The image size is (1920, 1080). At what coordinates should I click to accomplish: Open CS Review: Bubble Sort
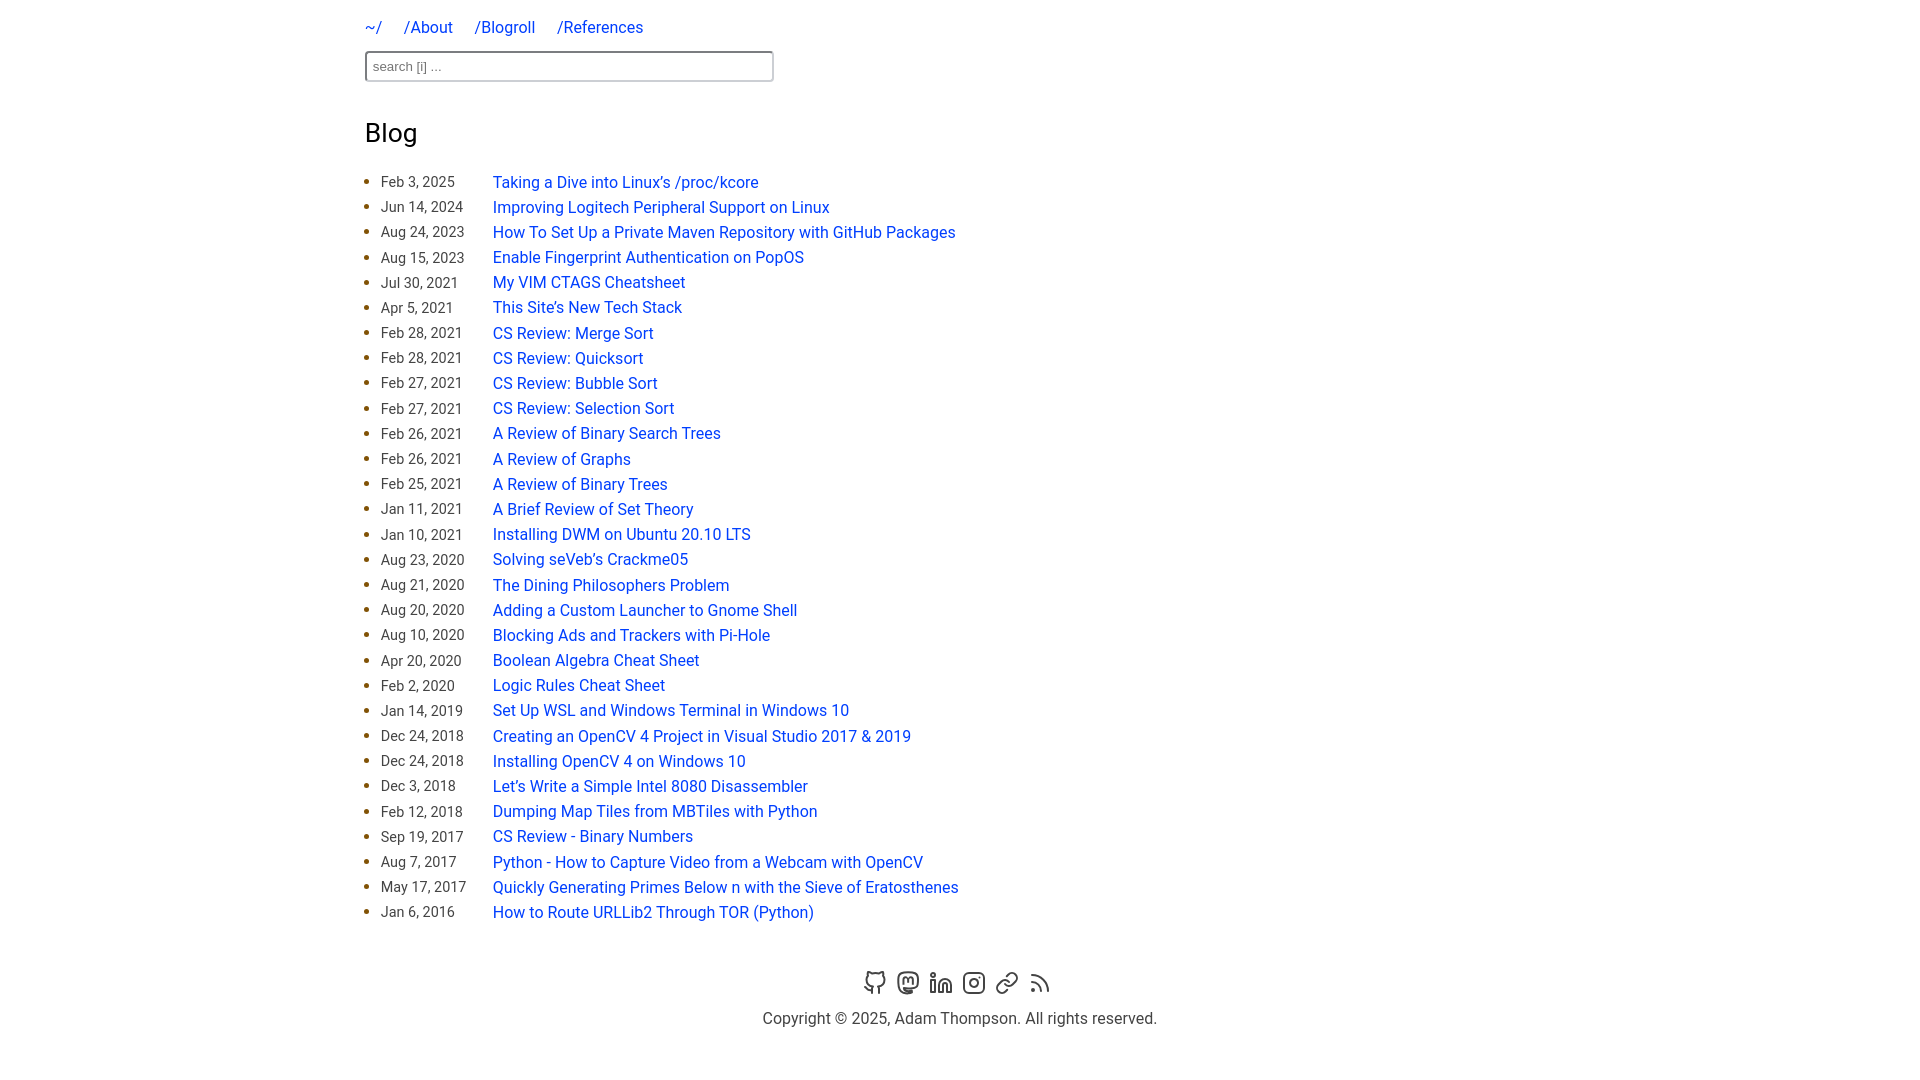(x=575, y=383)
